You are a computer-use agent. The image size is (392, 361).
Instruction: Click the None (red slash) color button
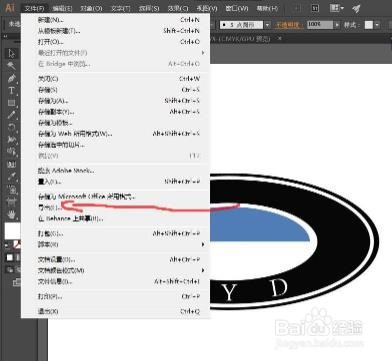click(17, 245)
